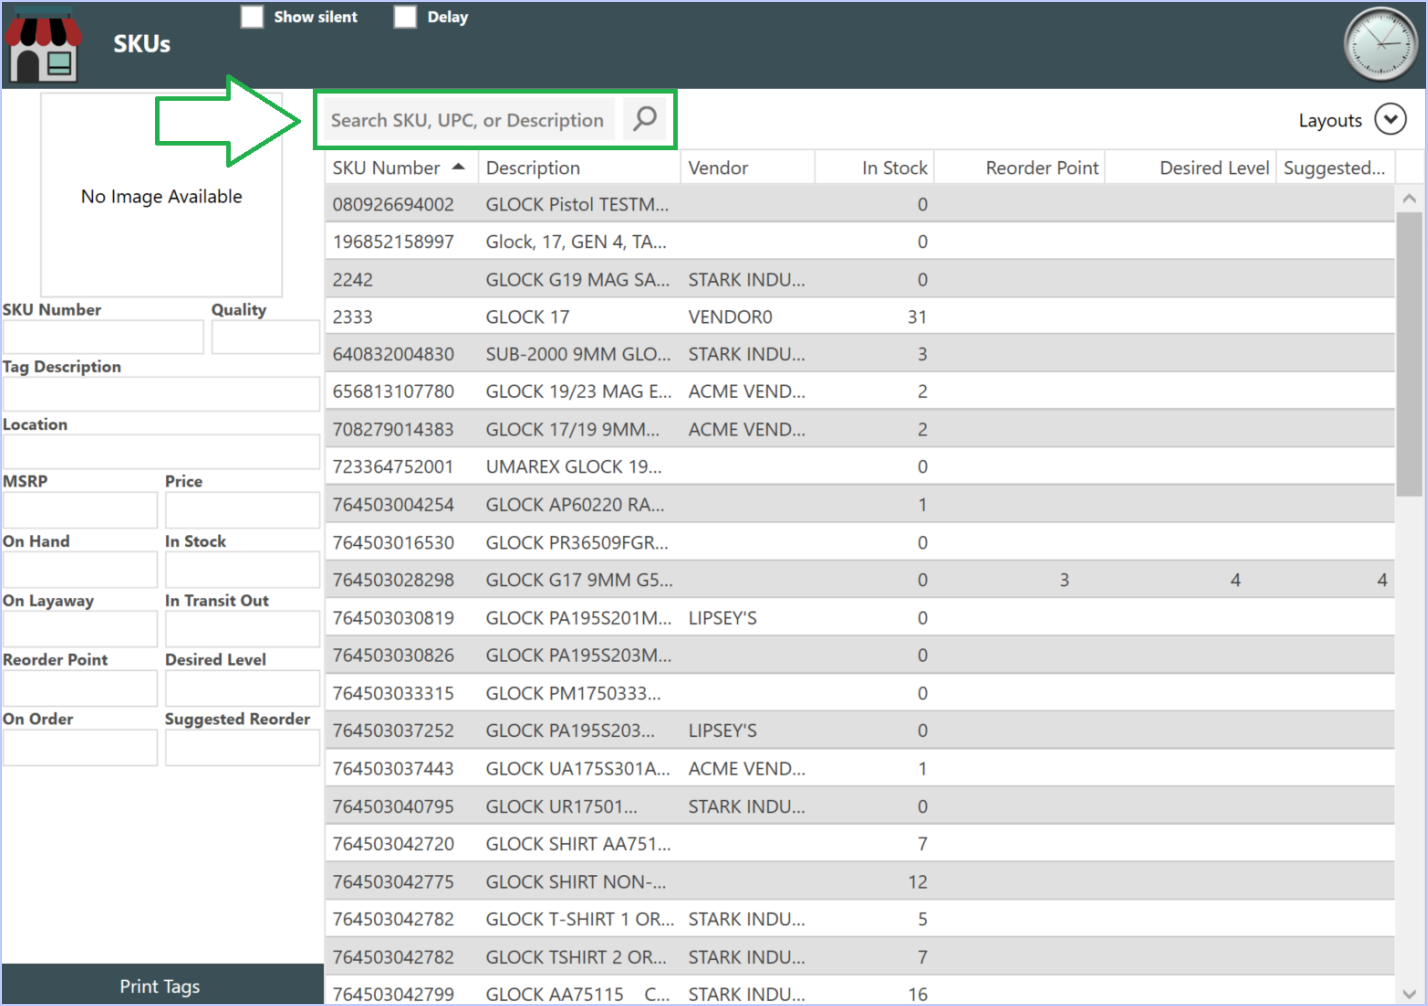Click the vertical scrollbar thumb
This screenshot has height=1006, width=1428.
click(1409, 352)
